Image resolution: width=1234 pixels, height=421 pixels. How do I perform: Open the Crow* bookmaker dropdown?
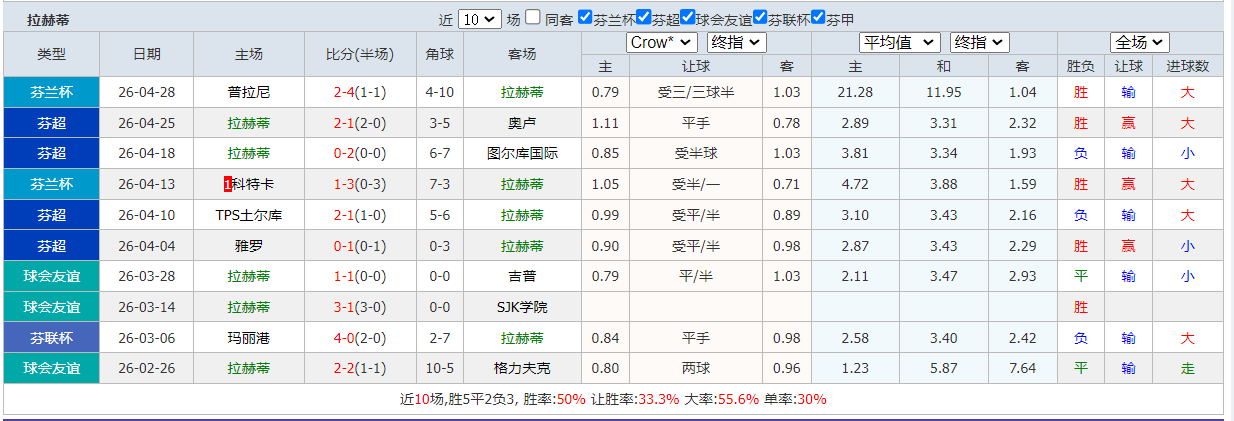tap(662, 42)
